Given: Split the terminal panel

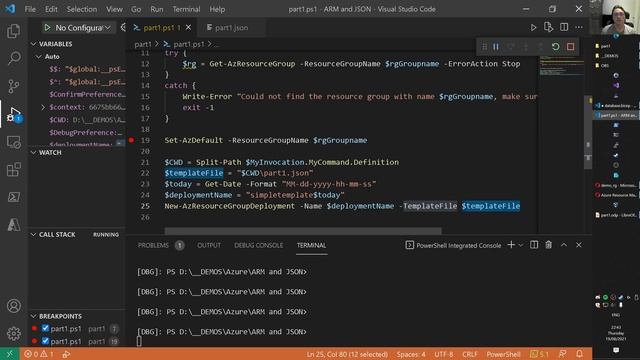Looking at the screenshot, I should (x=534, y=245).
